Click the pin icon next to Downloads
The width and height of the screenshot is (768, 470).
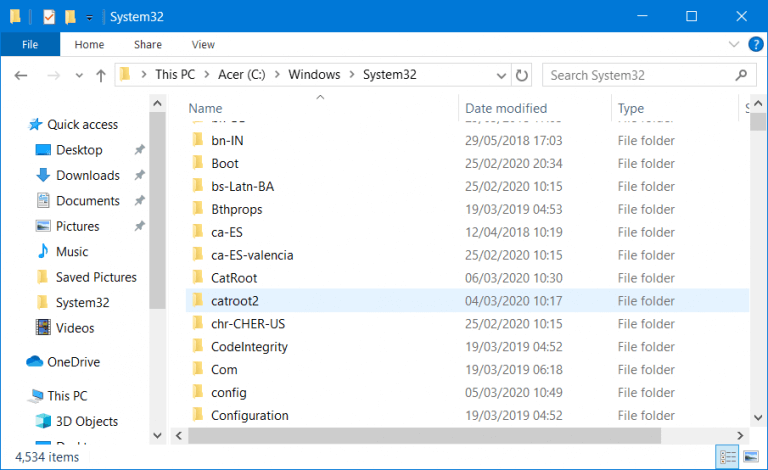[x=140, y=175]
